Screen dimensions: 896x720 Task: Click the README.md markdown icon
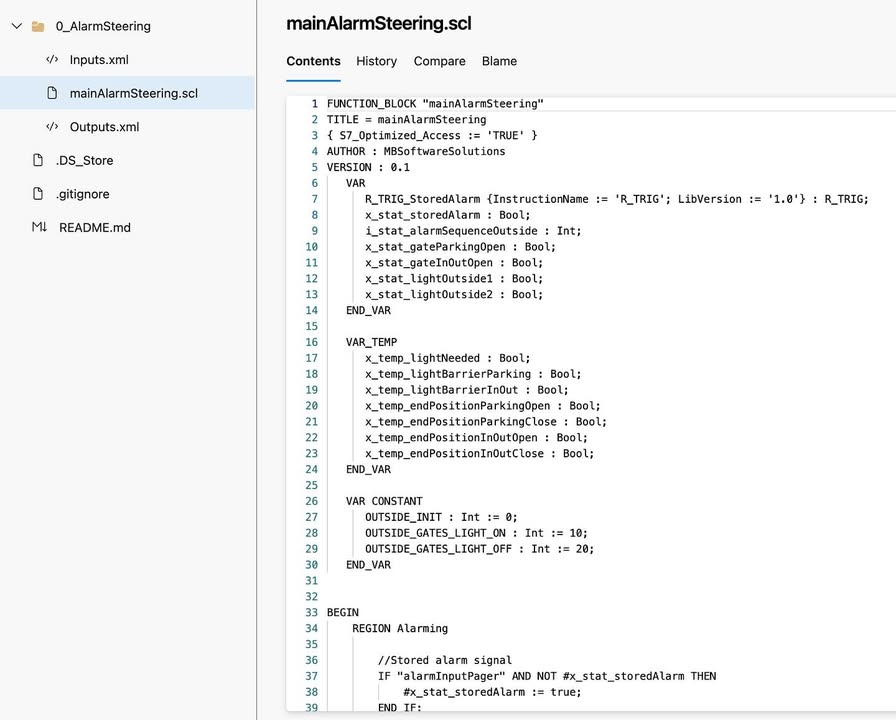tap(39, 227)
